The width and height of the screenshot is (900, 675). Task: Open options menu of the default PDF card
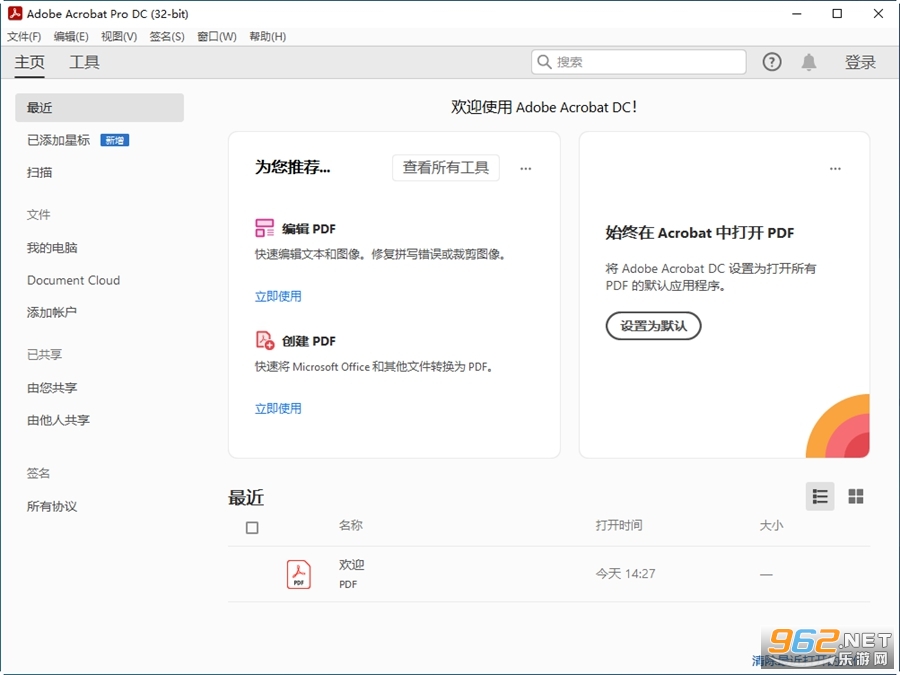(835, 169)
